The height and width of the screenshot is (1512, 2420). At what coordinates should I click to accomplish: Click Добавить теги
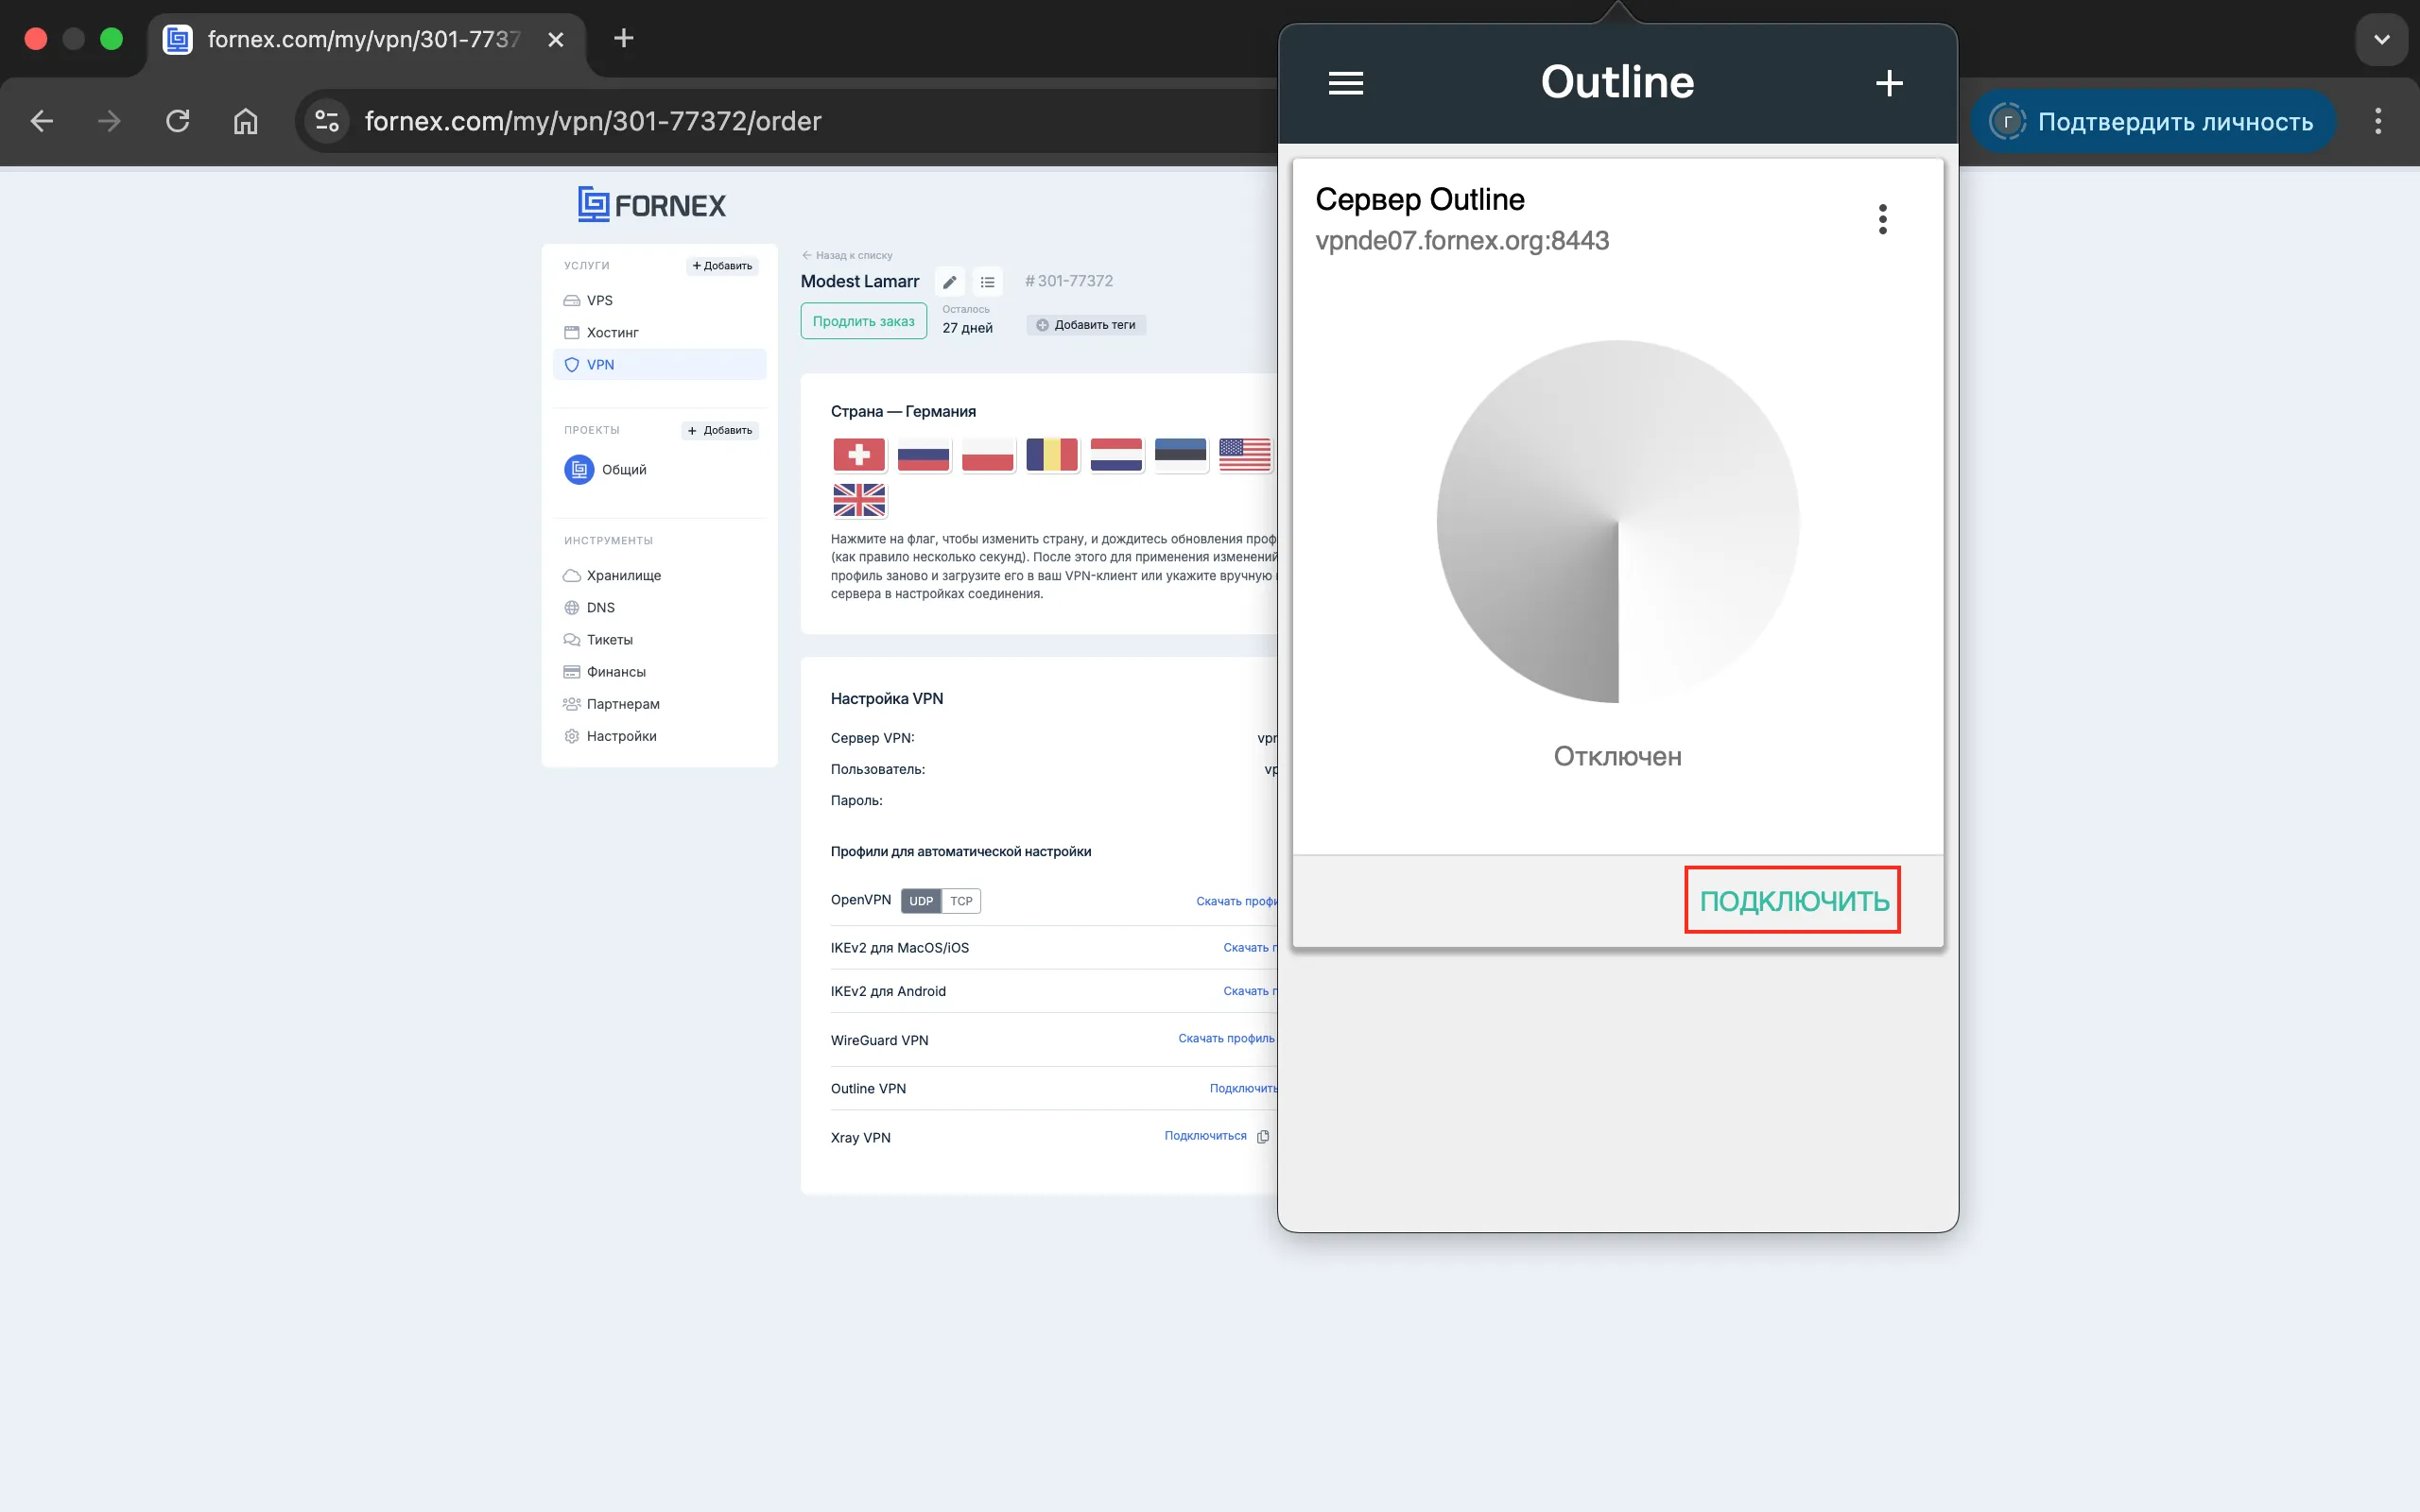click(1086, 325)
